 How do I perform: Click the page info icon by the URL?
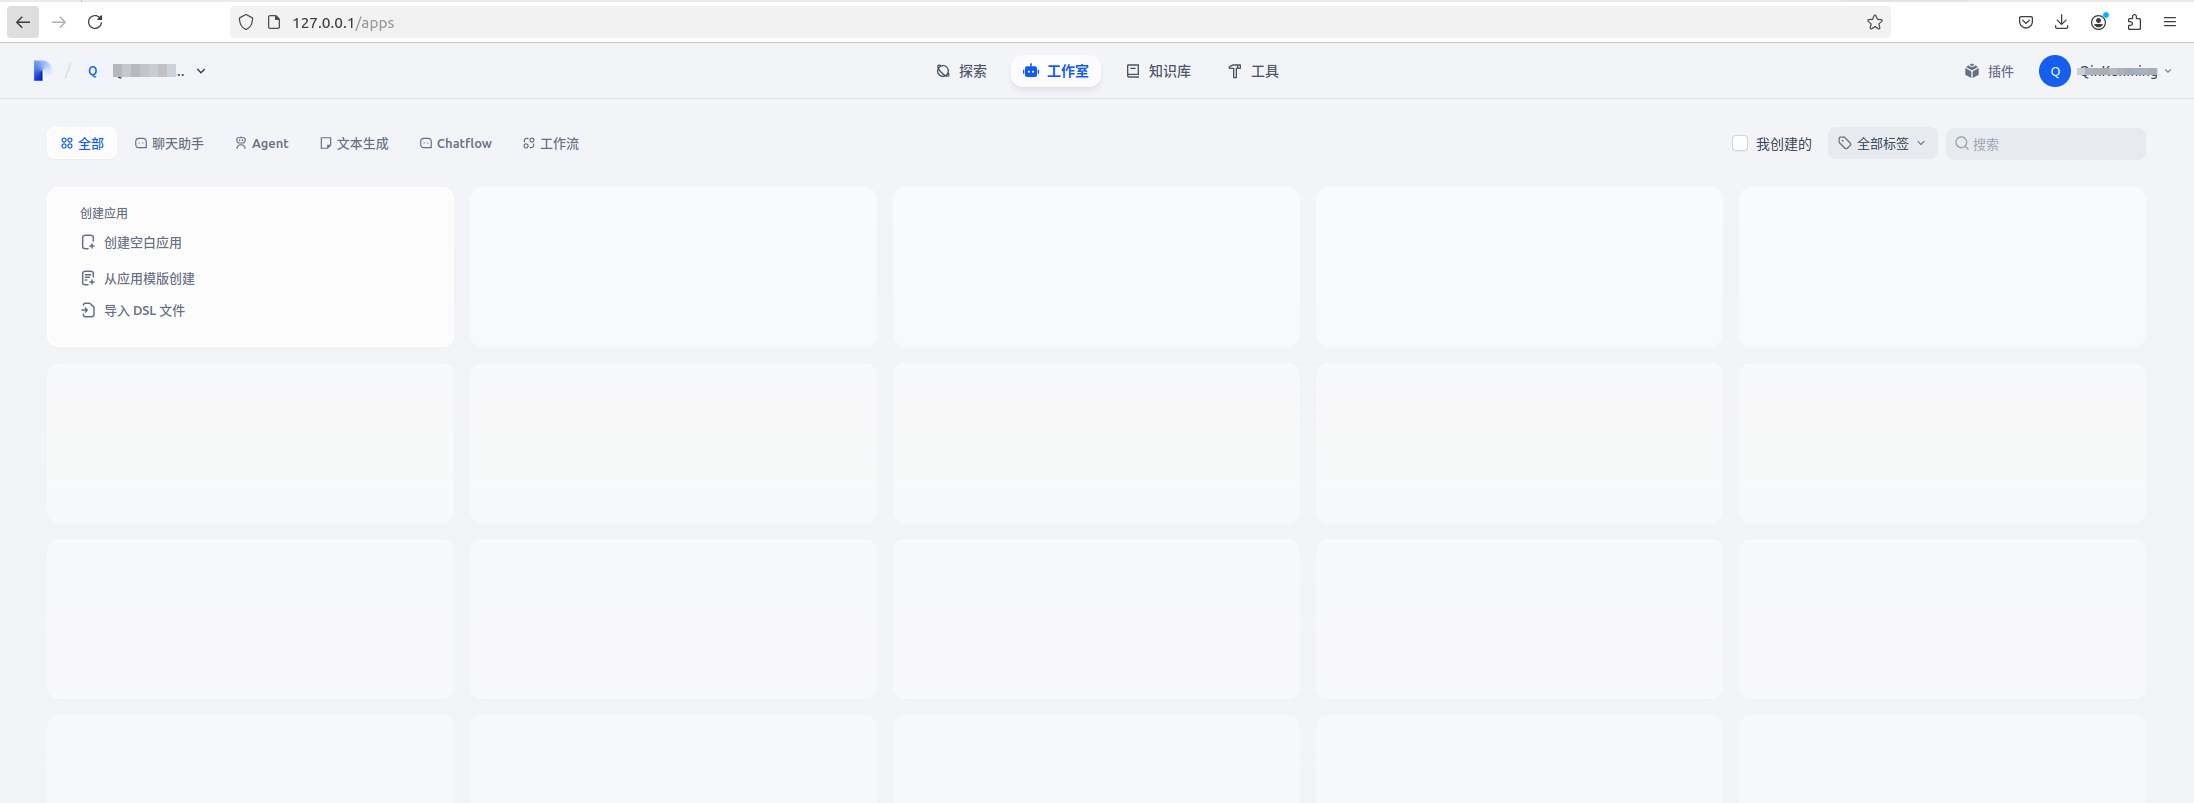(x=274, y=22)
